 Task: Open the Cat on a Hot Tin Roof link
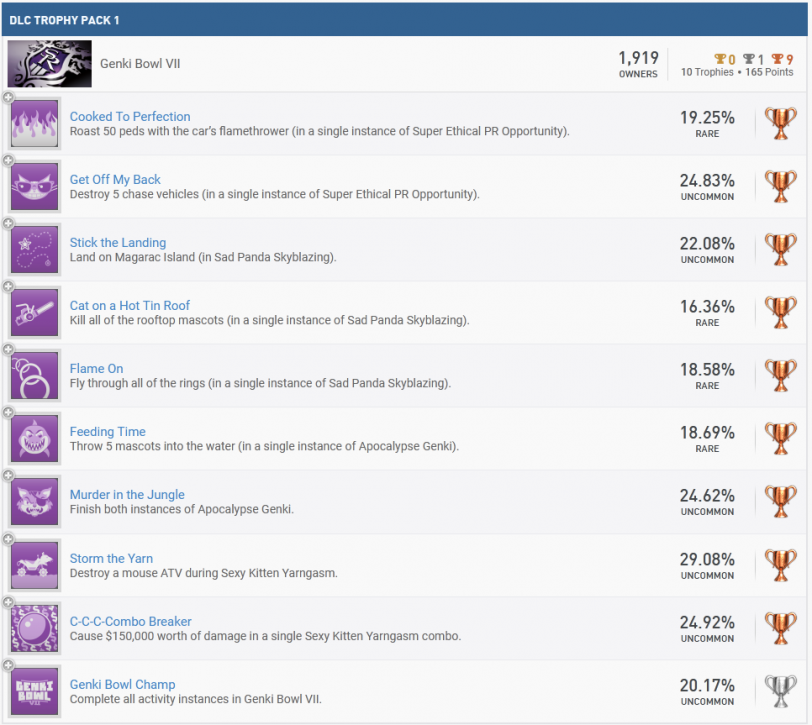point(130,305)
